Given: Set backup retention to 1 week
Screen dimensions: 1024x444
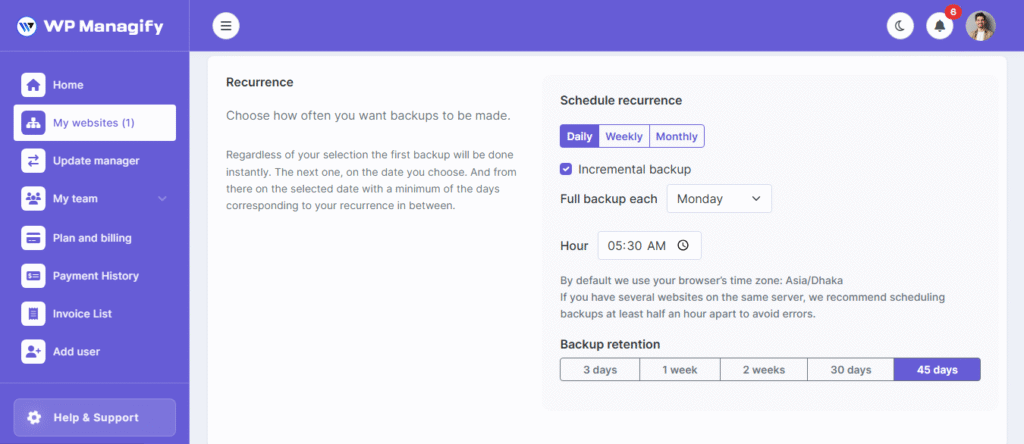Looking at the screenshot, I should (x=680, y=370).
